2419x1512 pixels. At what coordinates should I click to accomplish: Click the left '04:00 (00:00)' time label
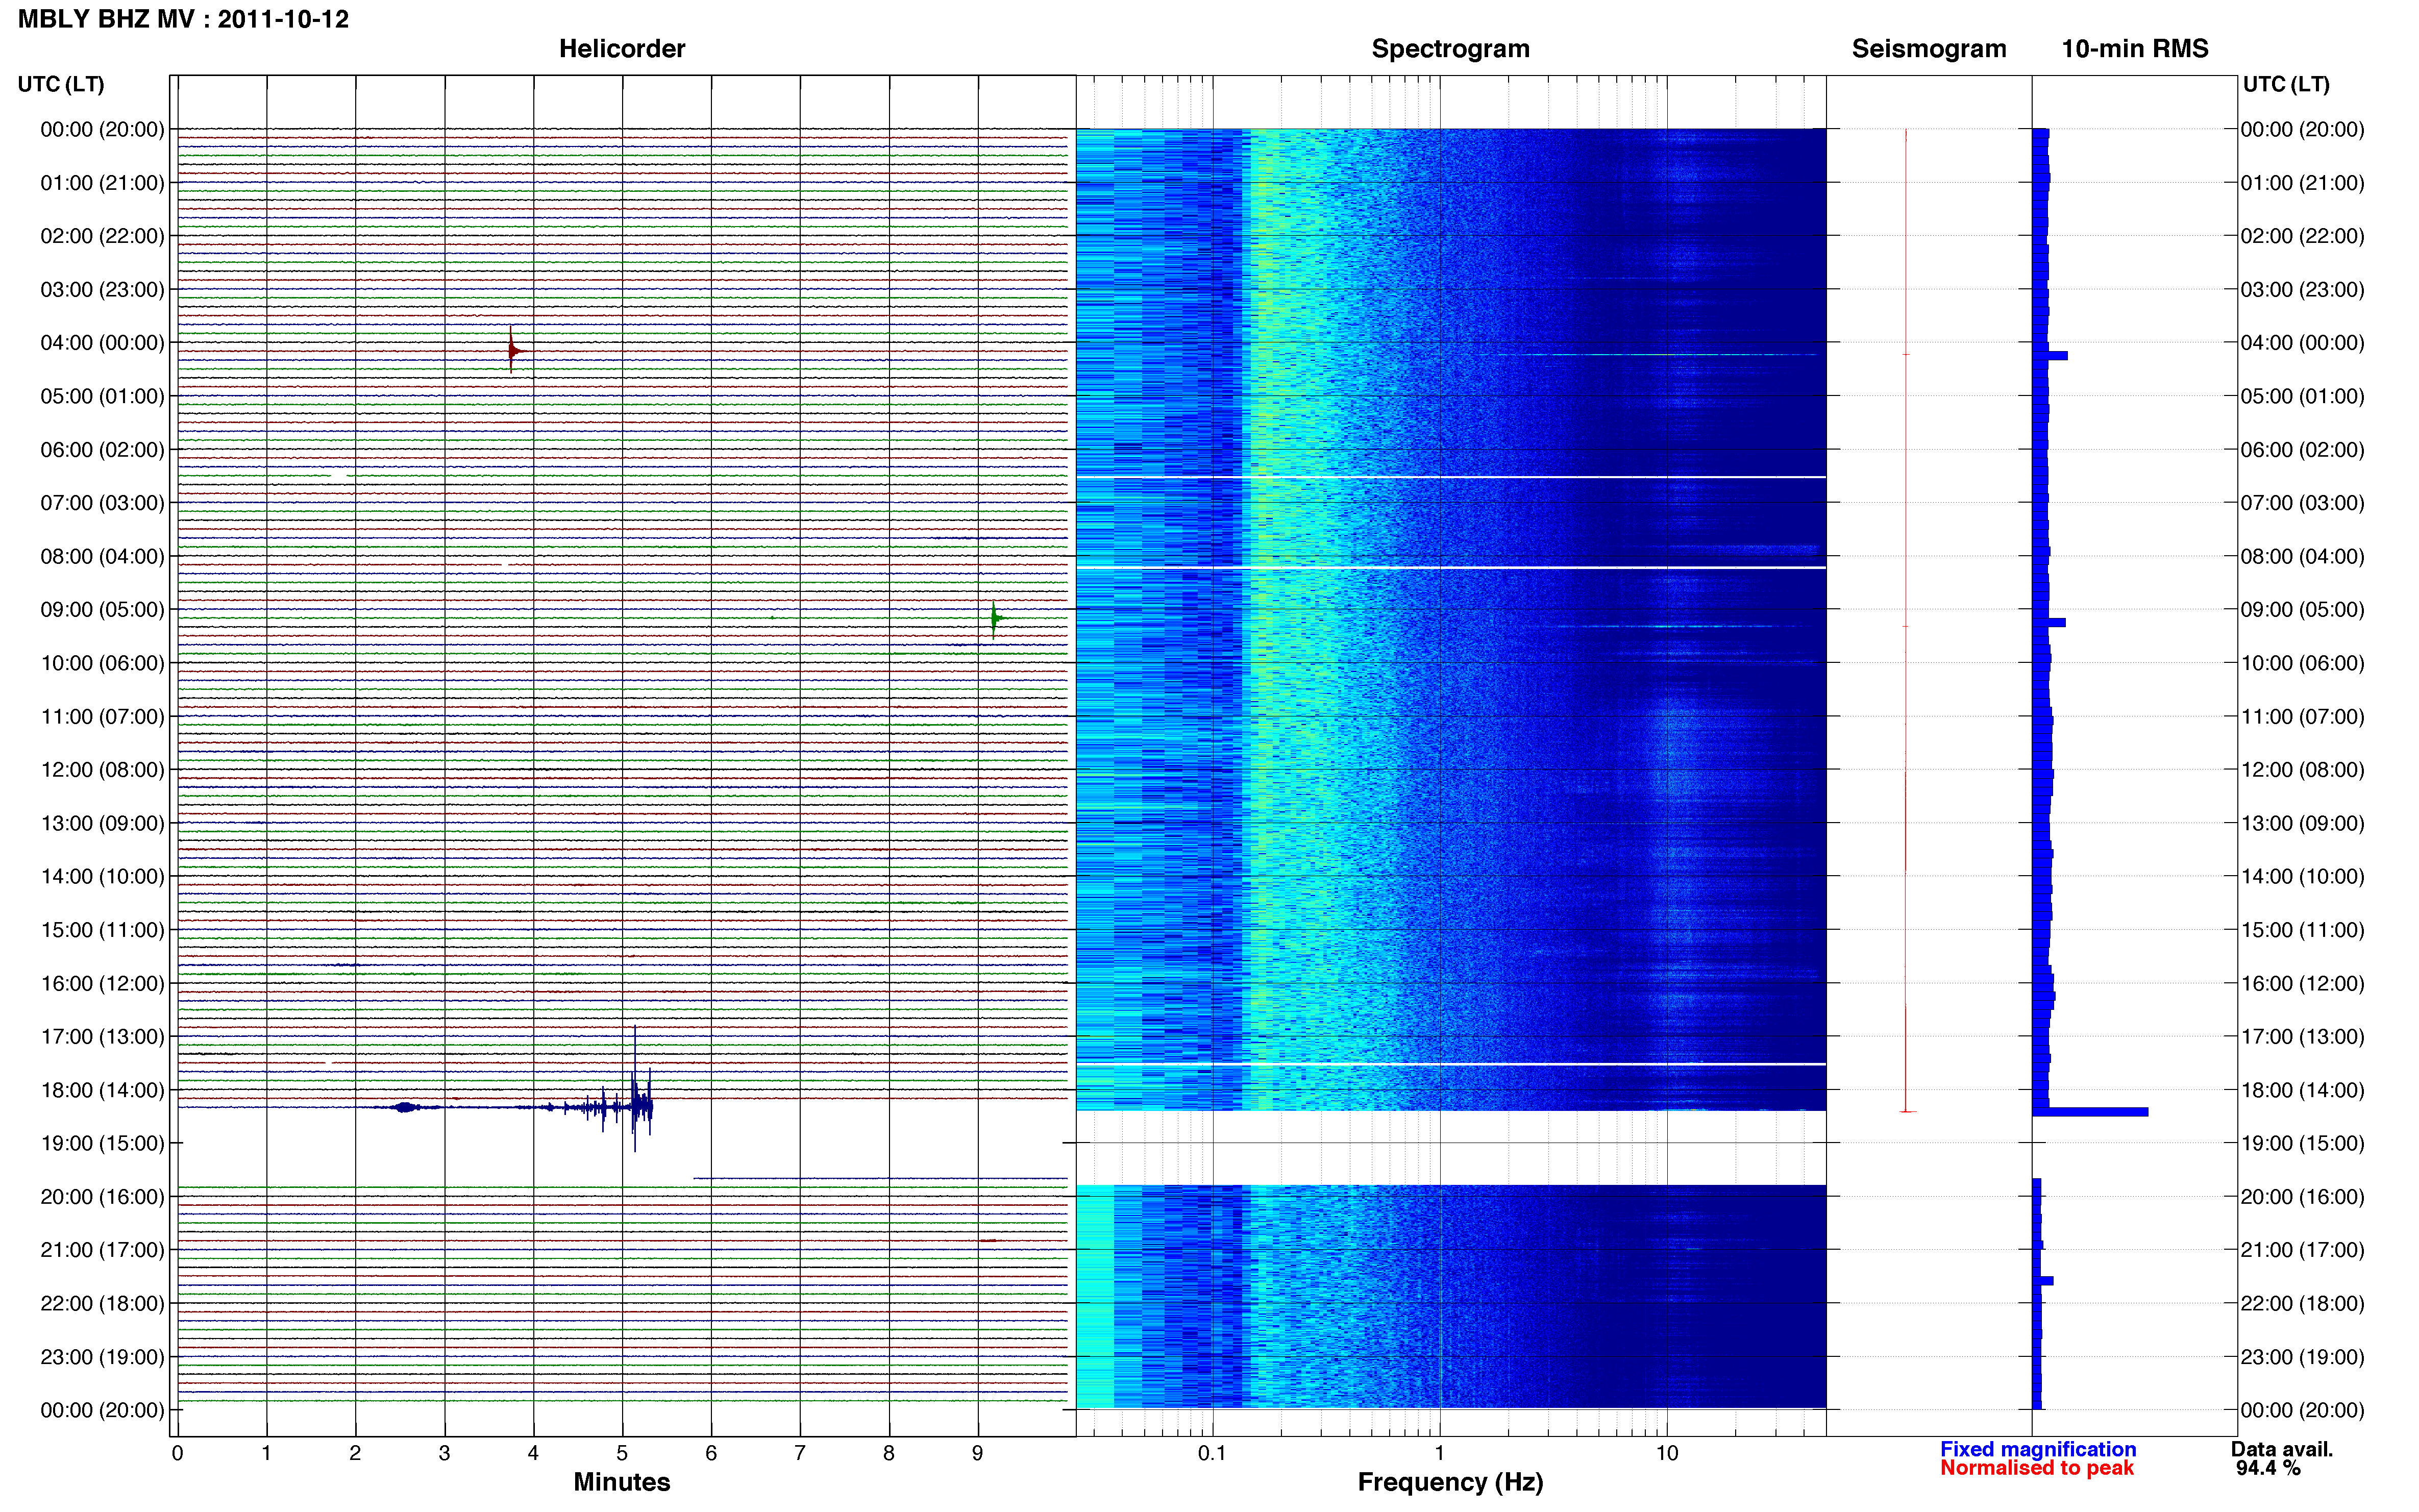click(102, 342)
